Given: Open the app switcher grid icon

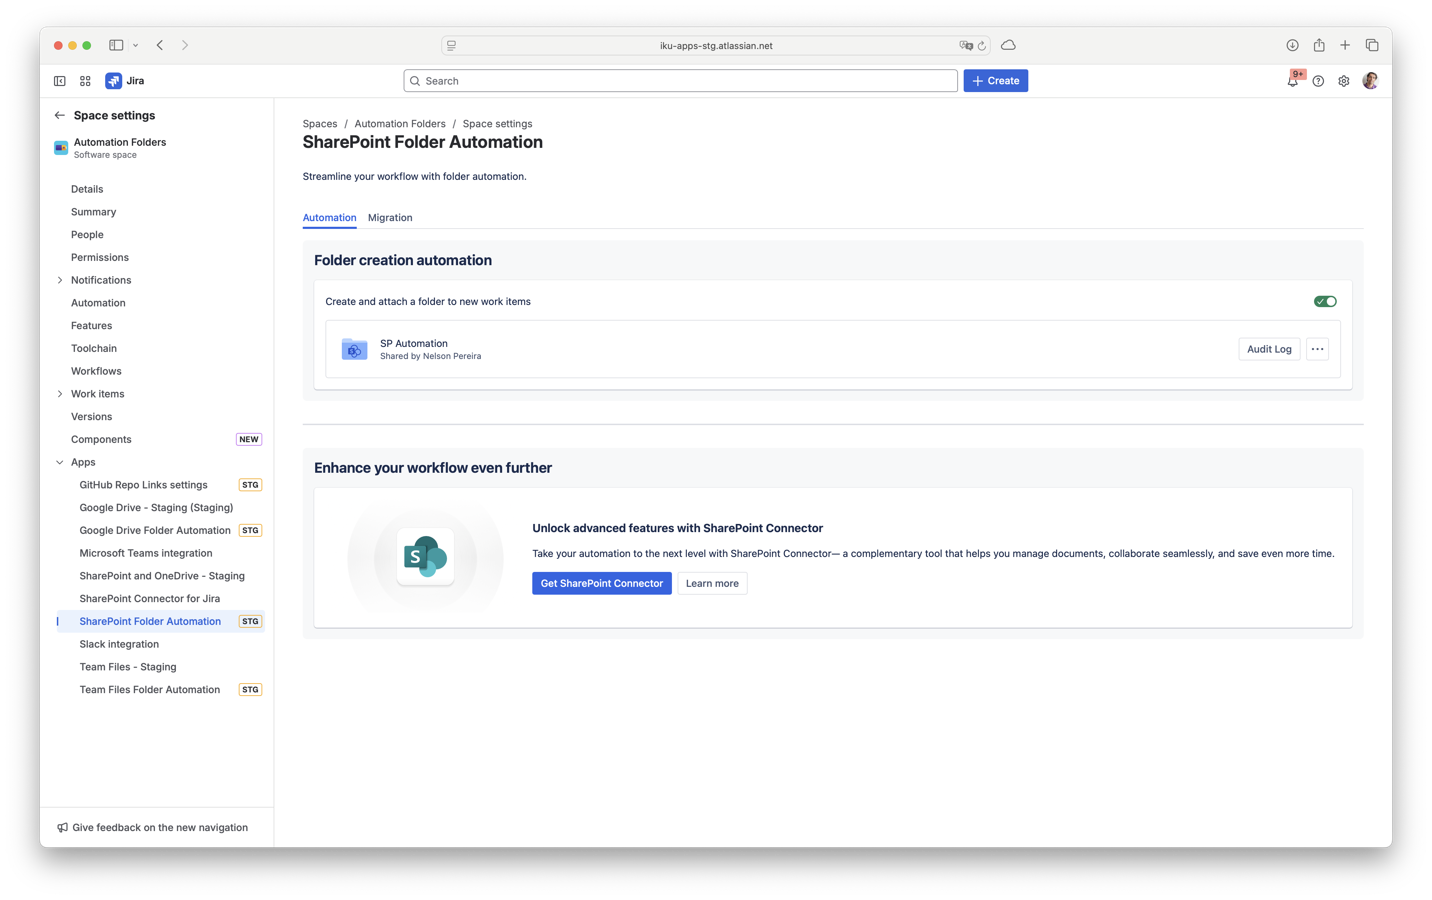Looking at the screenshot, I should (85, 80).
